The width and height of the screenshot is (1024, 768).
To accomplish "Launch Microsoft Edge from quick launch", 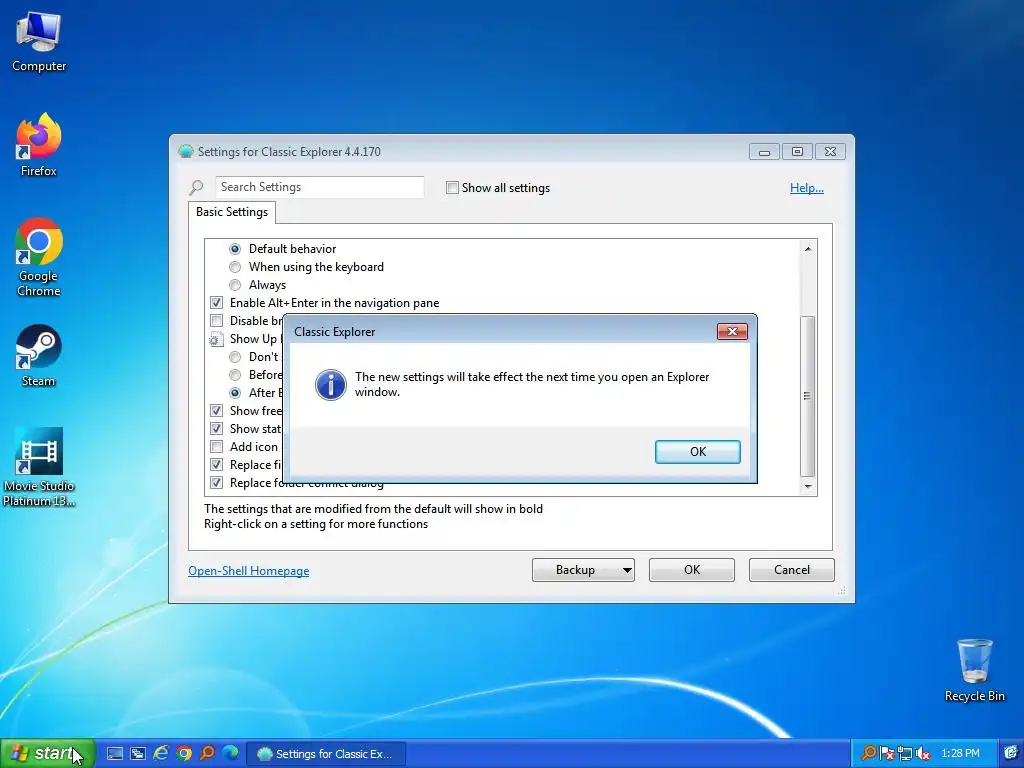I will tap(230, 754).
